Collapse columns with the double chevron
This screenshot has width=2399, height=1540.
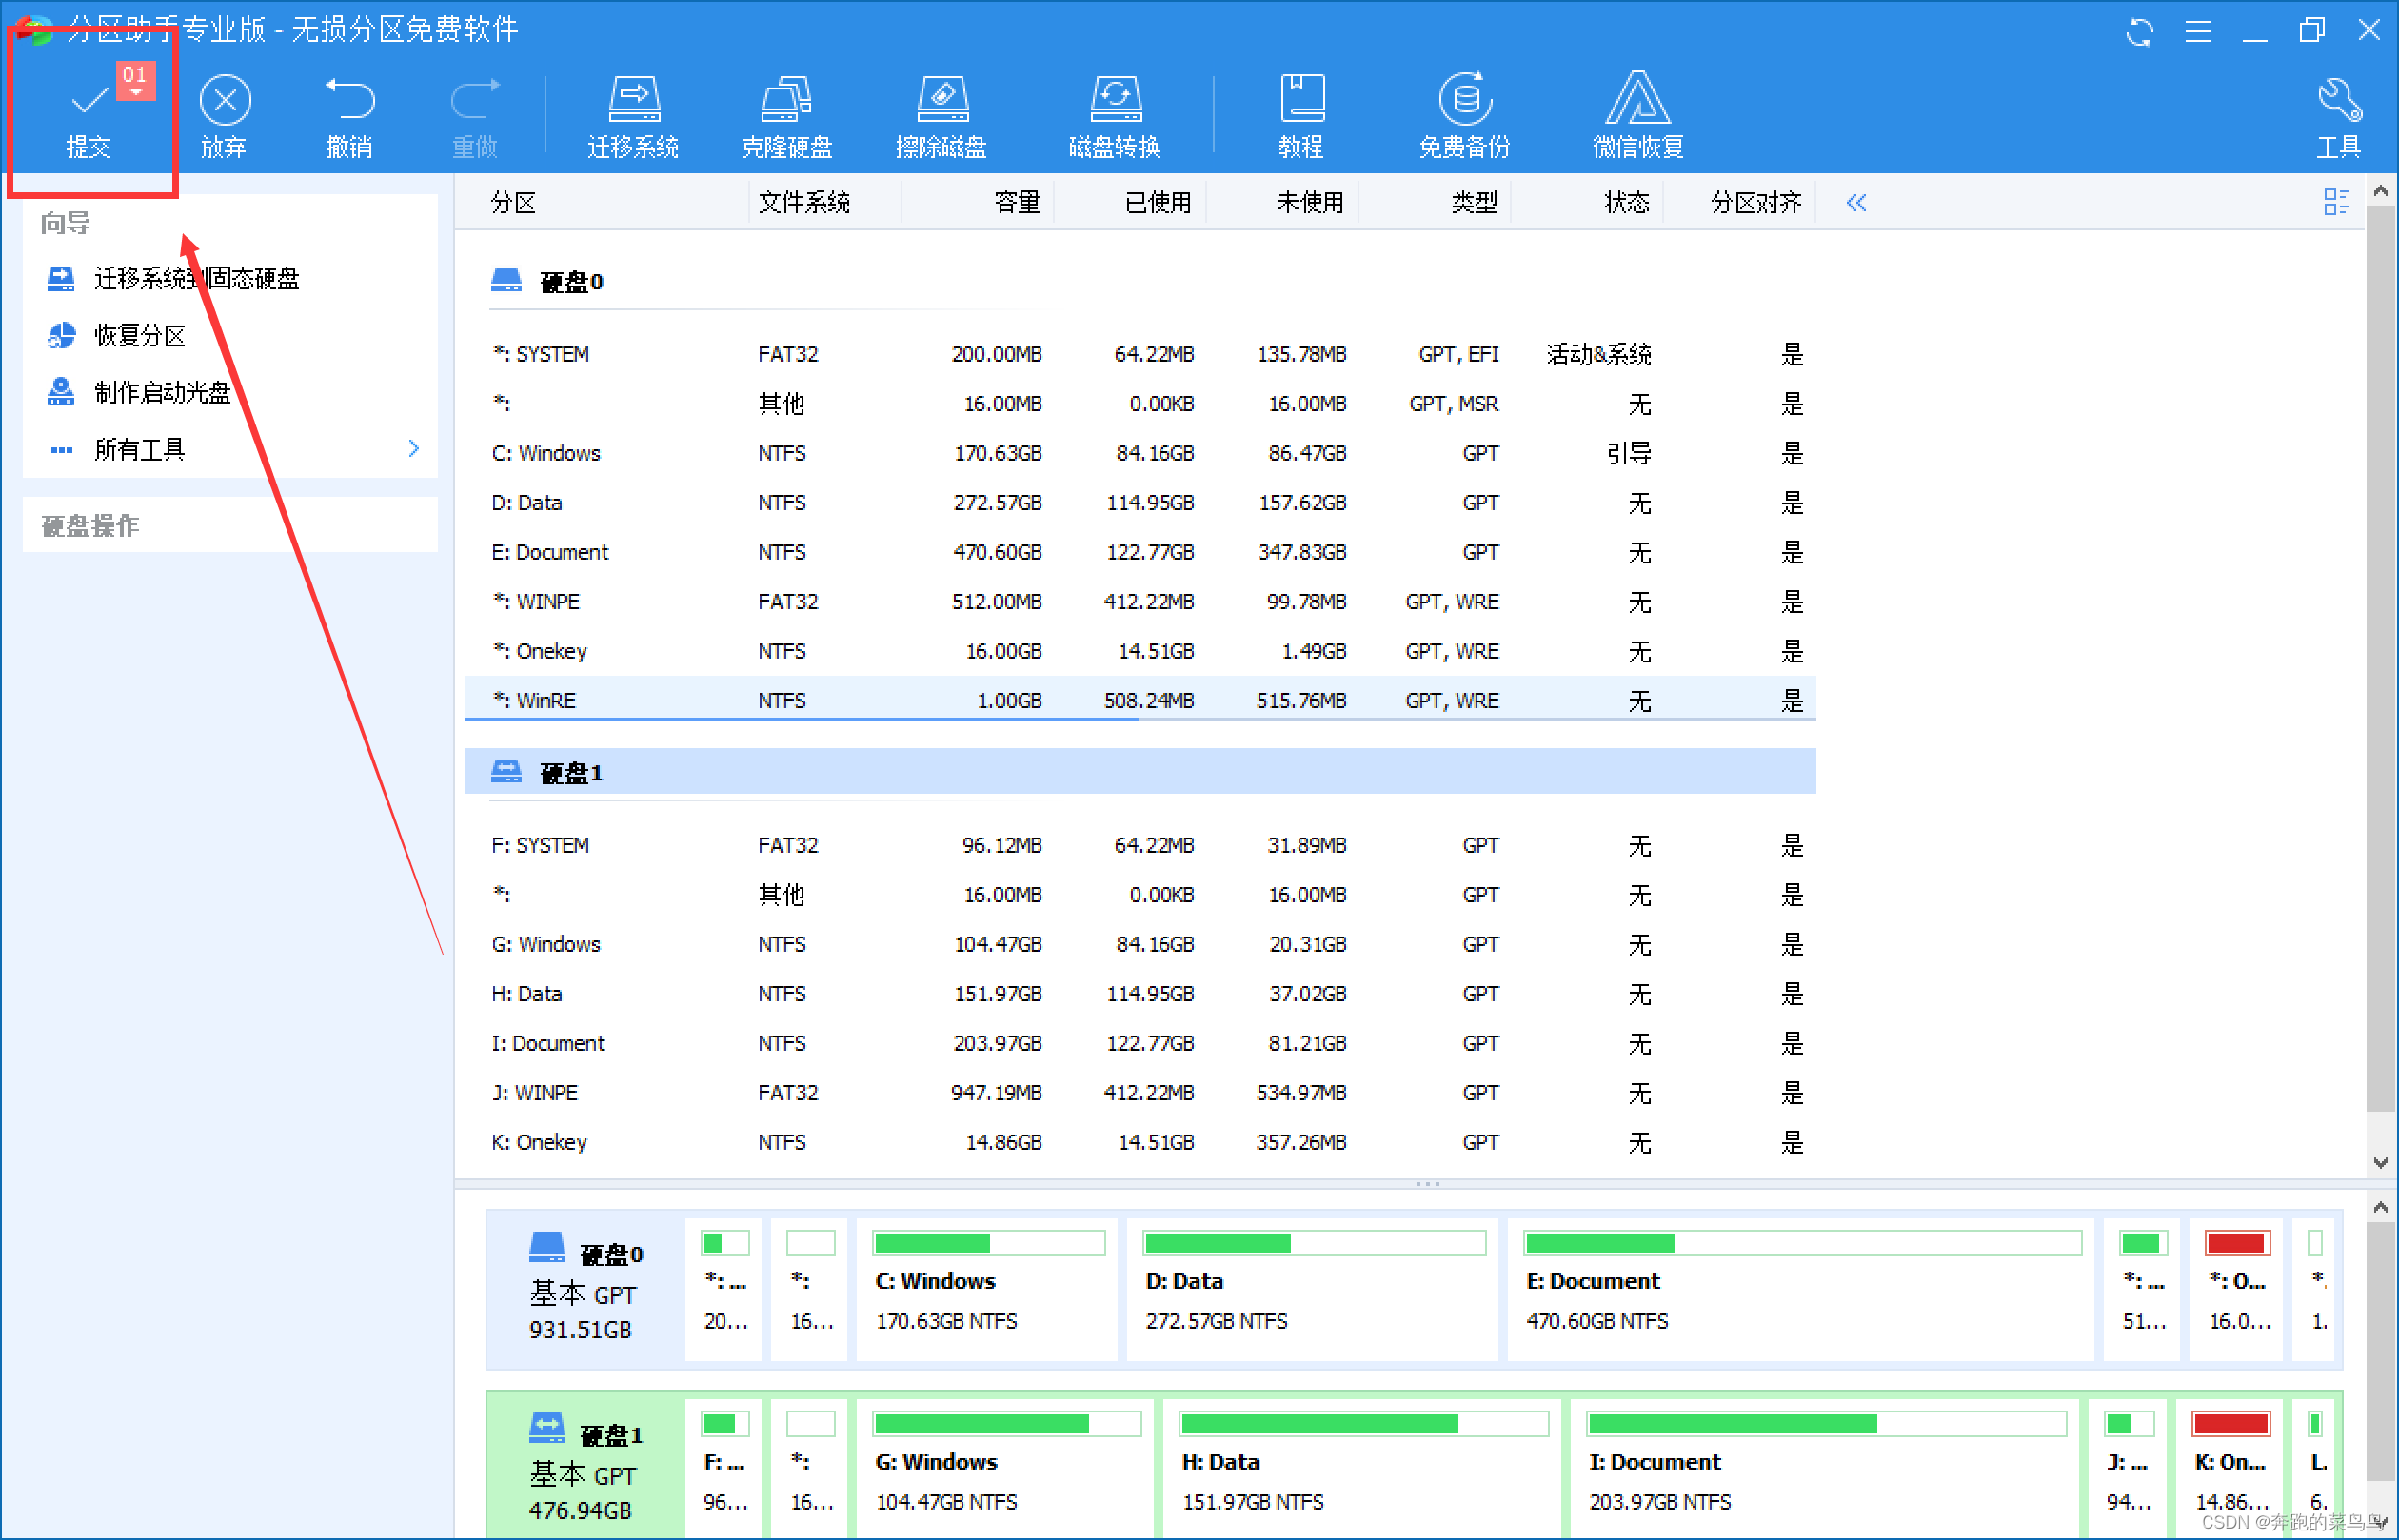(1856, 203)
